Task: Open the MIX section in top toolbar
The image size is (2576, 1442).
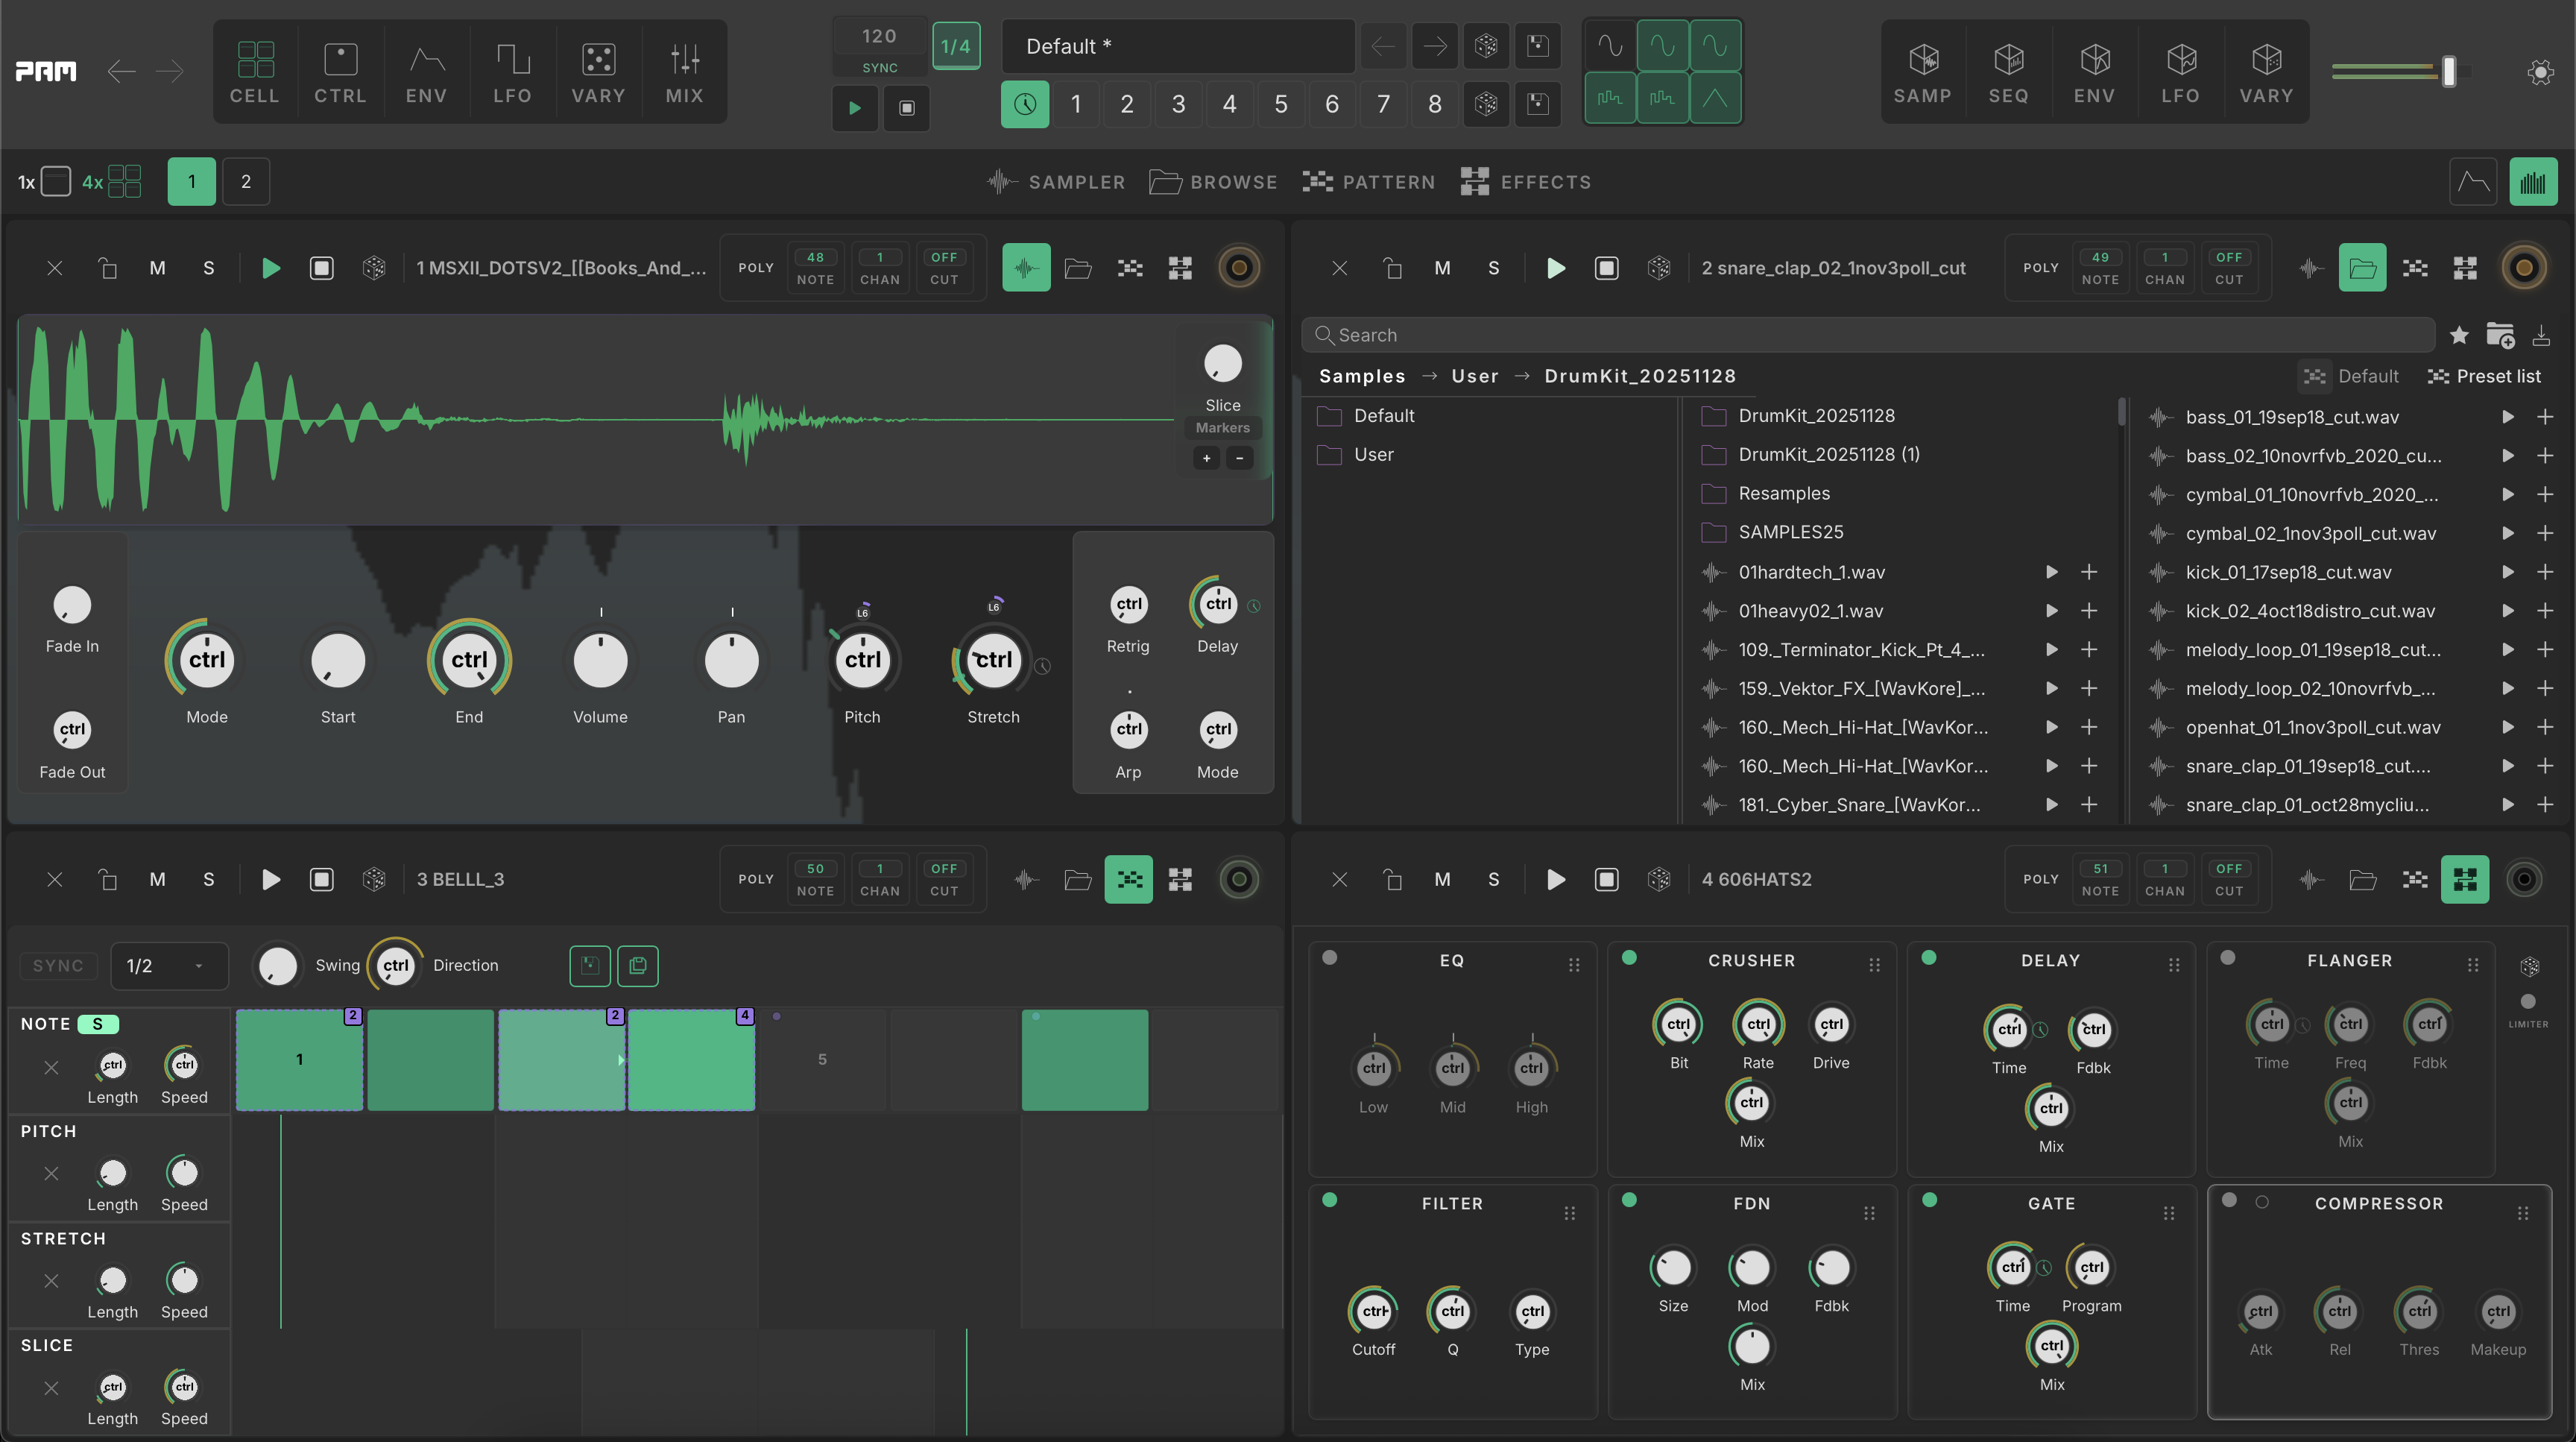Action: point(684,72)
